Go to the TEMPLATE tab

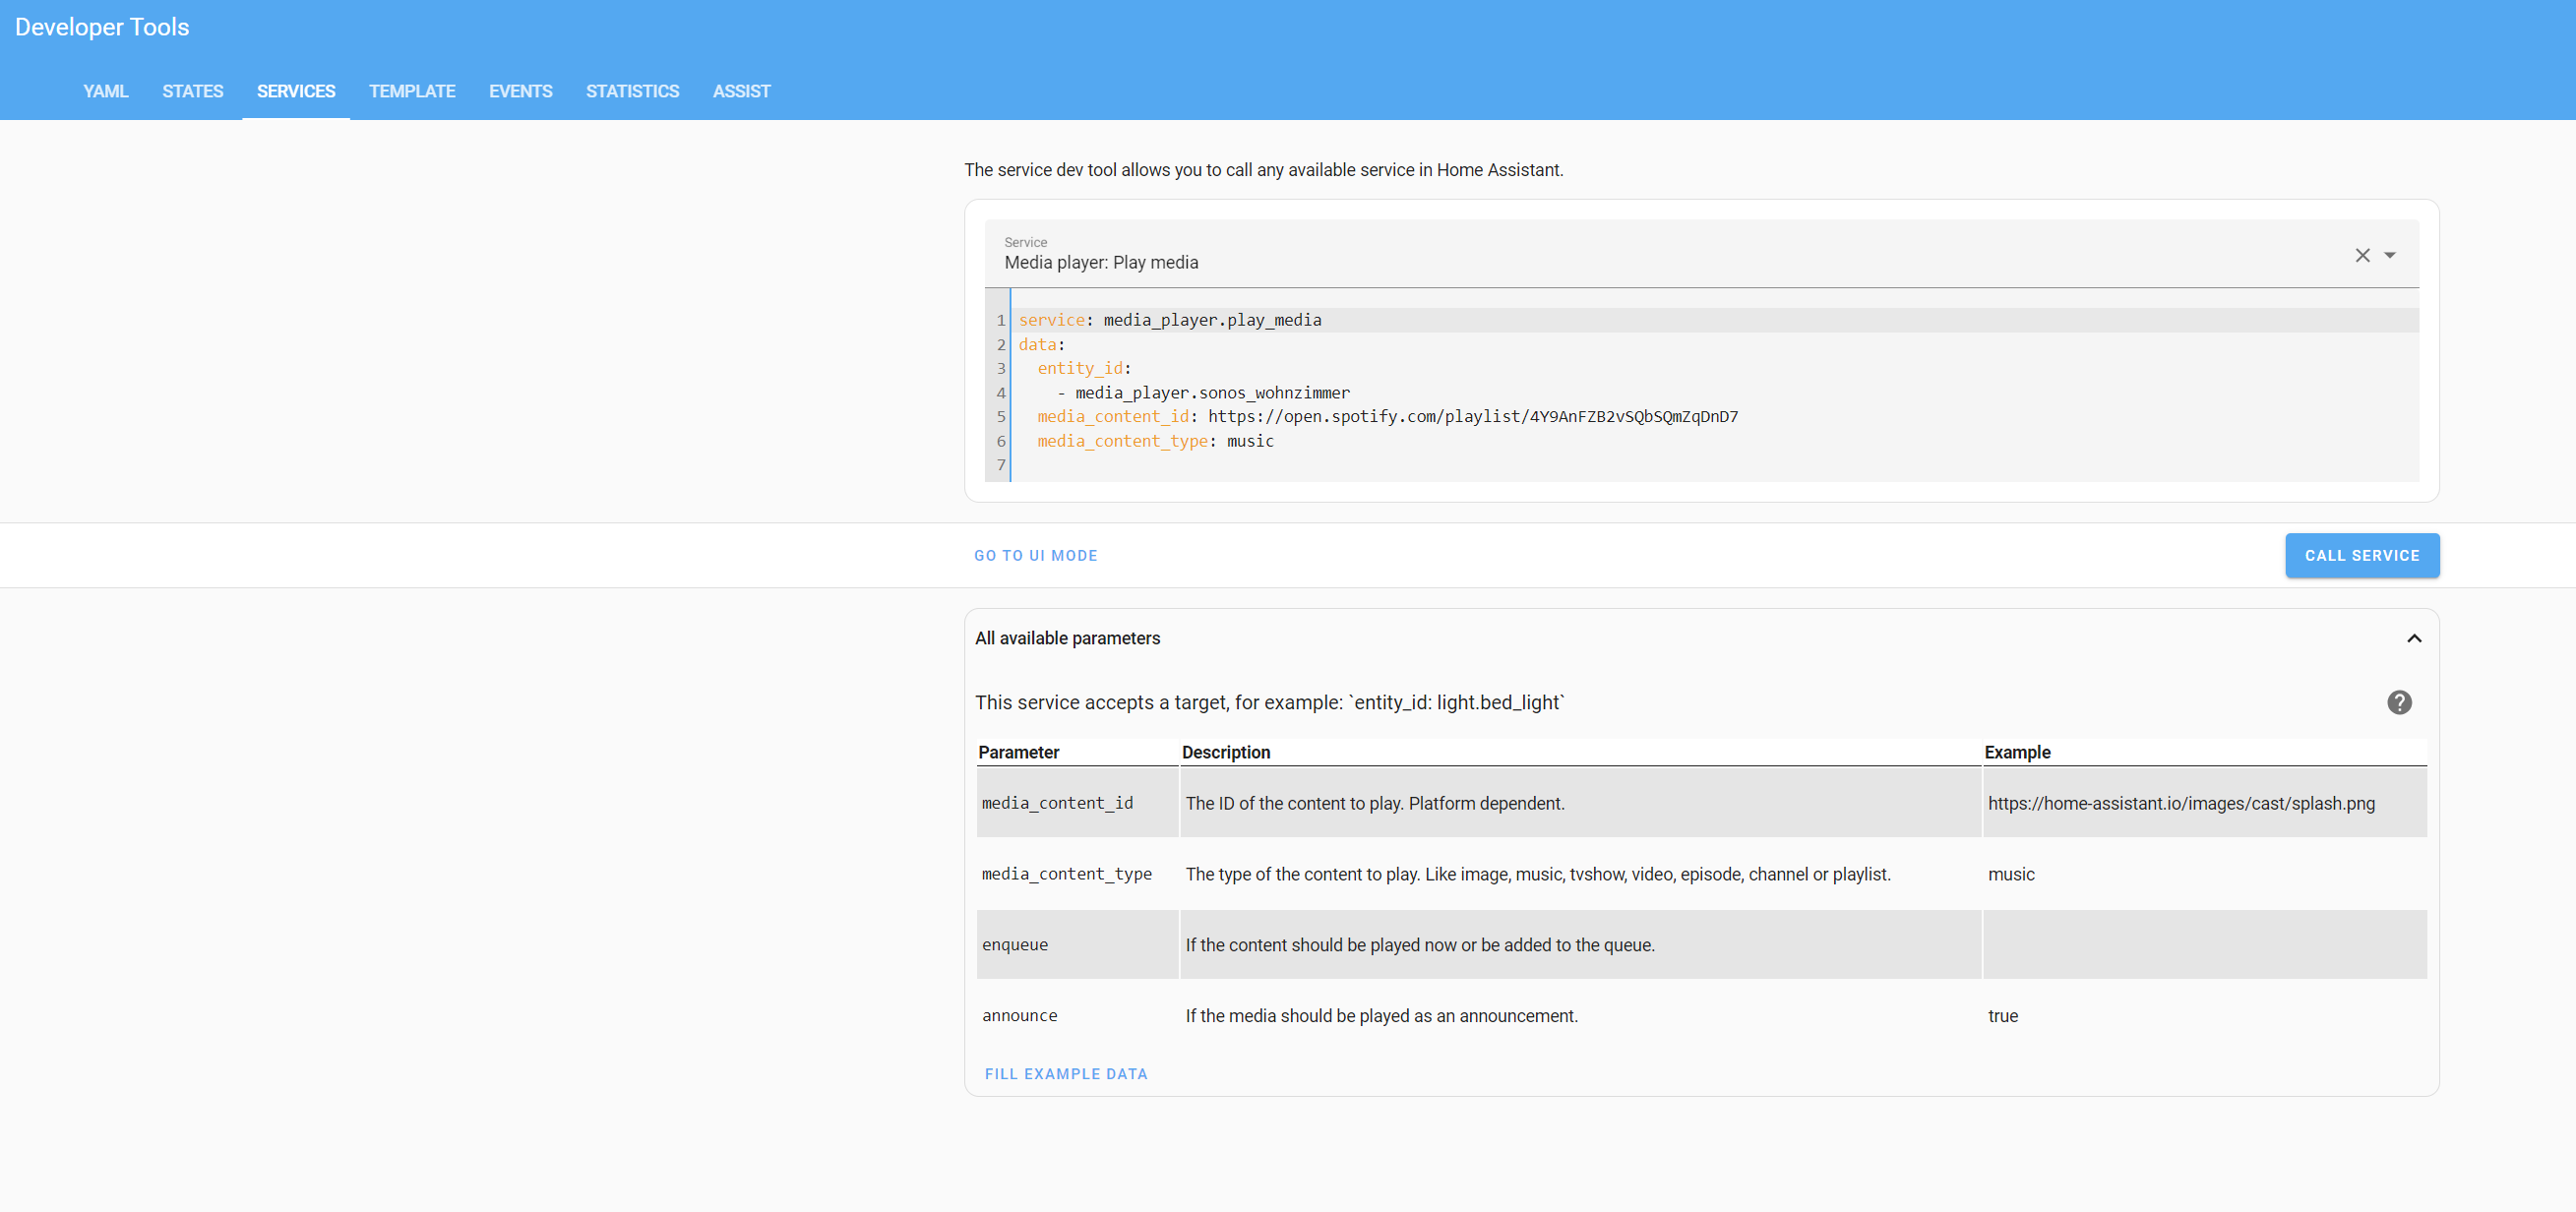[411, 91]
